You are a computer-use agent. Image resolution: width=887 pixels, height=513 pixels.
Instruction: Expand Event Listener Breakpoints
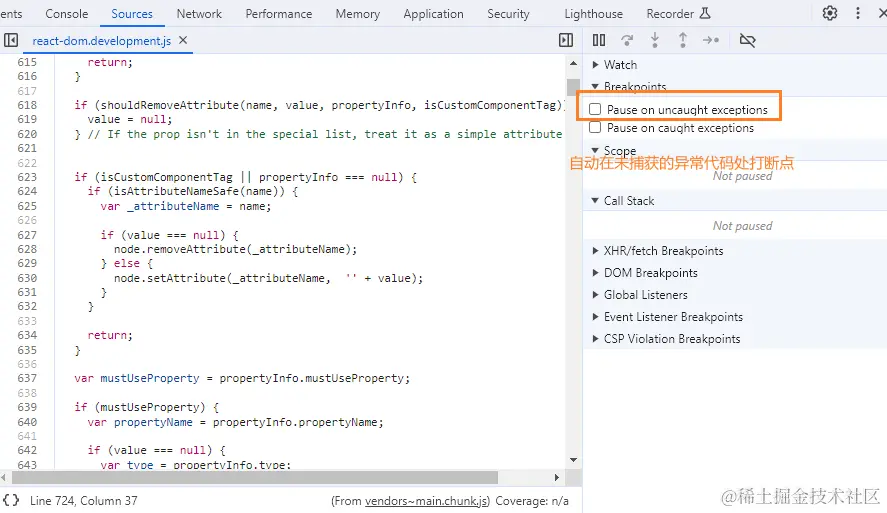[x=595, y=317]
